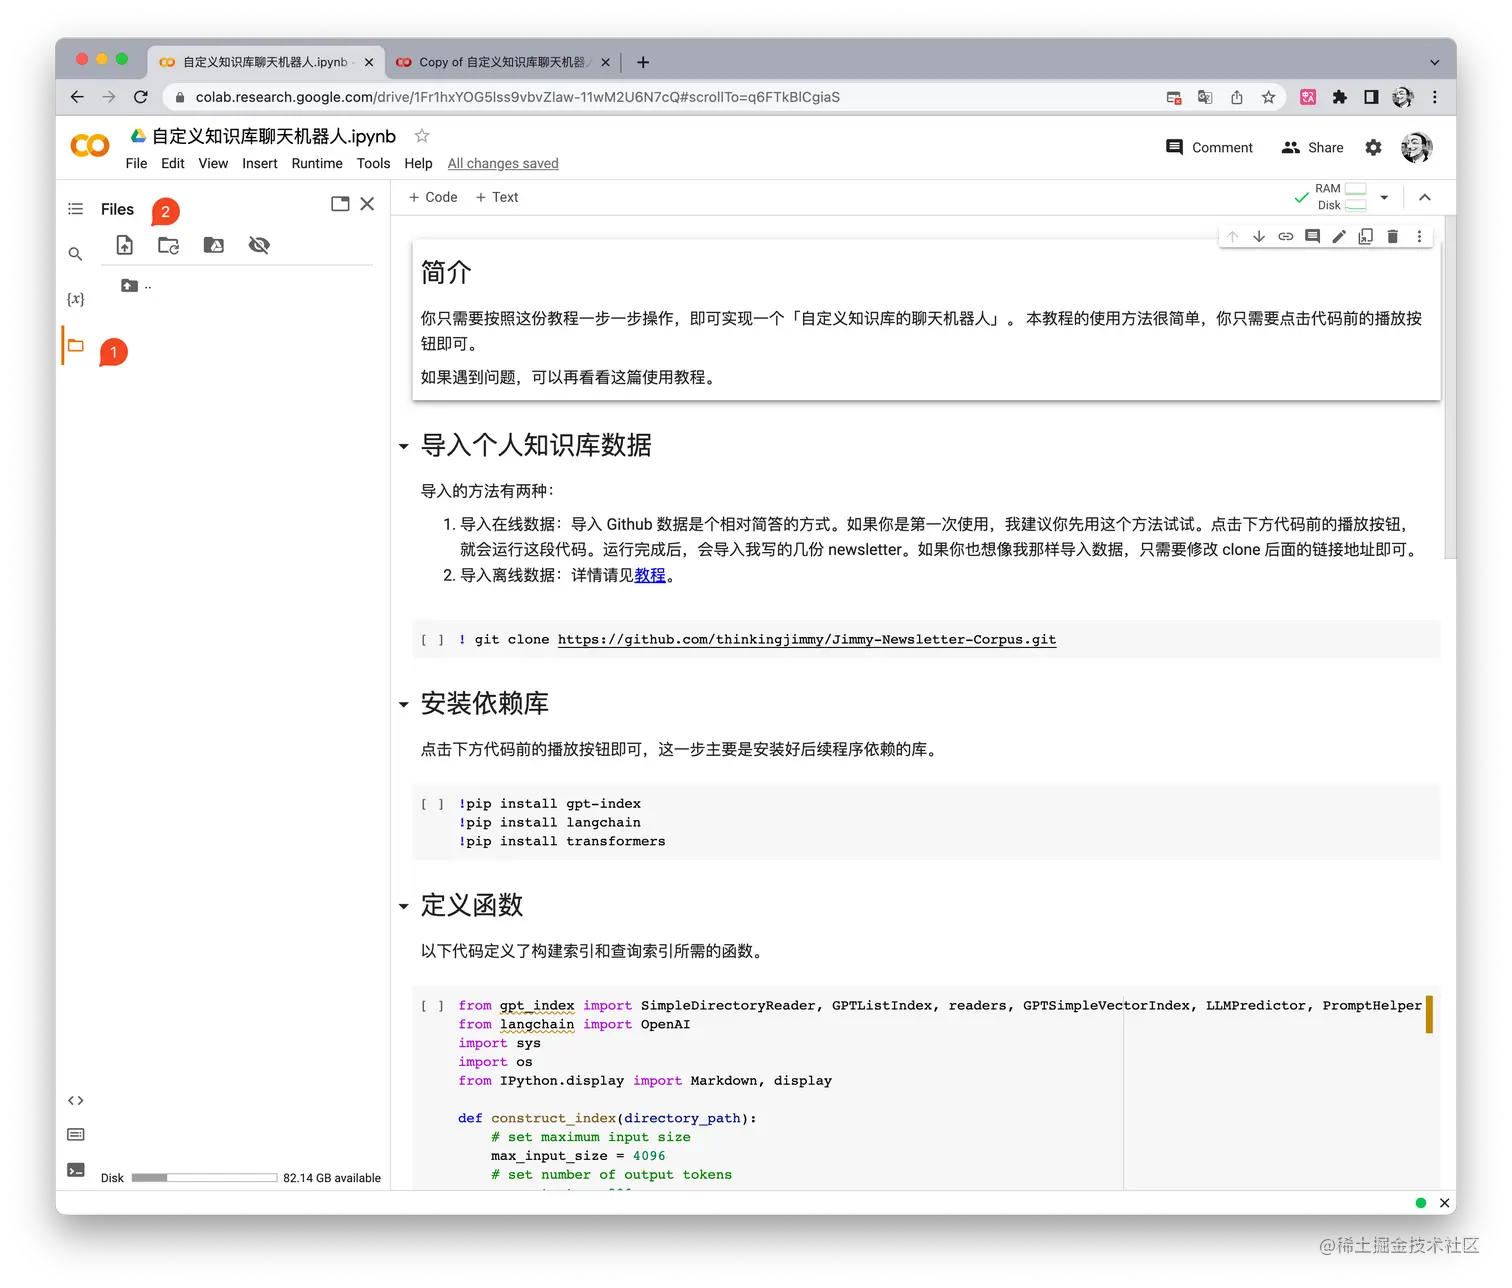Open Chrome tab search dropdown

(x=1434, y=62)
